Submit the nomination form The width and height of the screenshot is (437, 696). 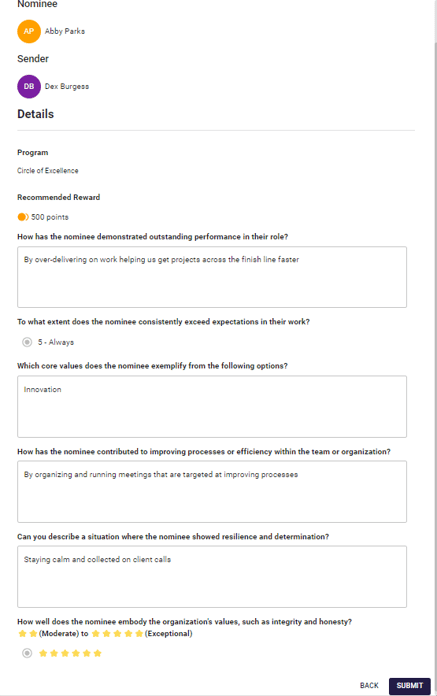point(409,686)
